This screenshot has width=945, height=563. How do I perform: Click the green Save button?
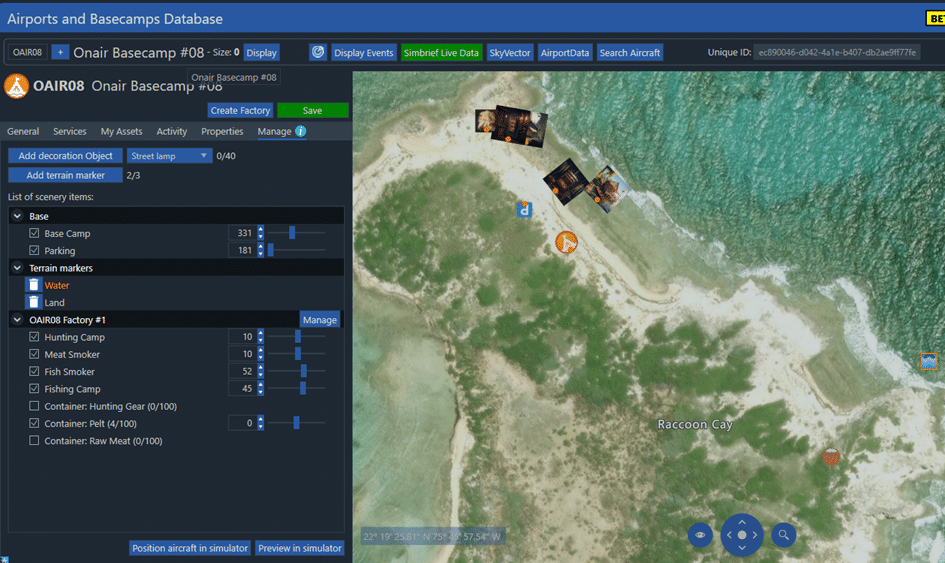point(312,110)
